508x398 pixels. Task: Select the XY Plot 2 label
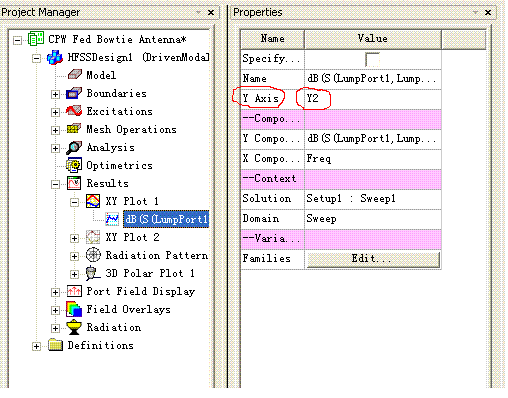[132, 238]
